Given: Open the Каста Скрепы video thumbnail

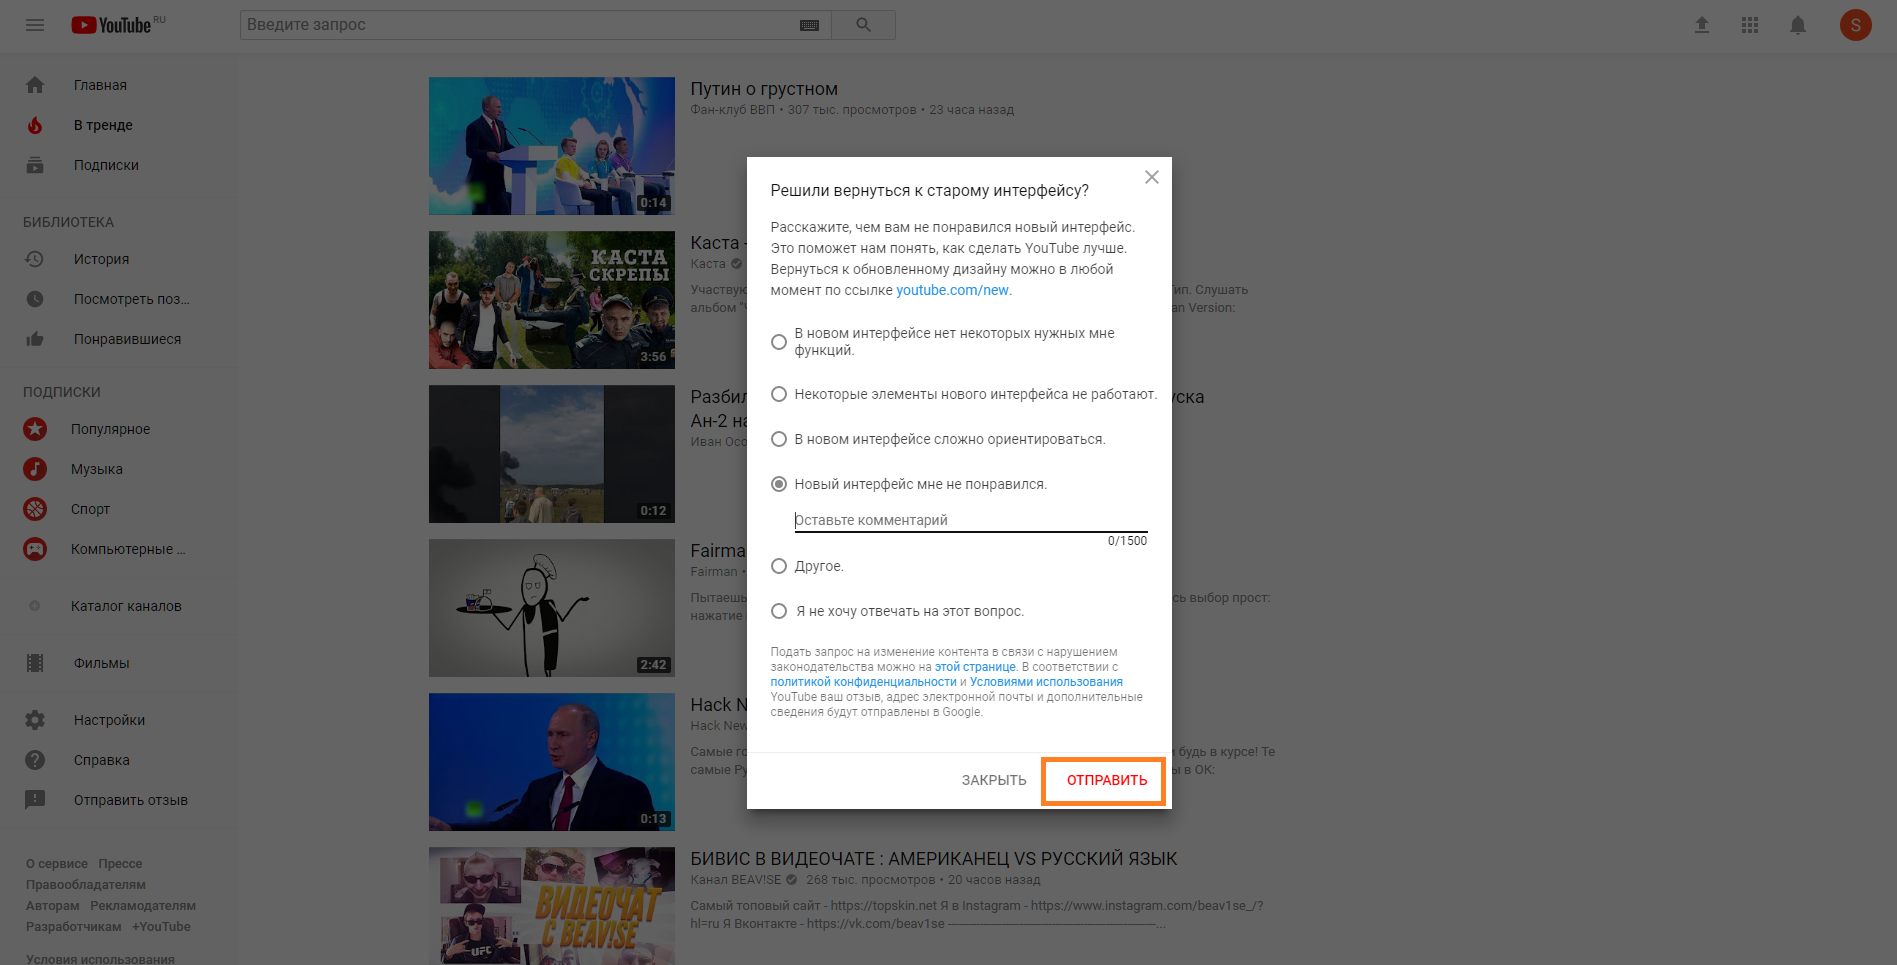Looking at the screenshot, I should point(552,300).
